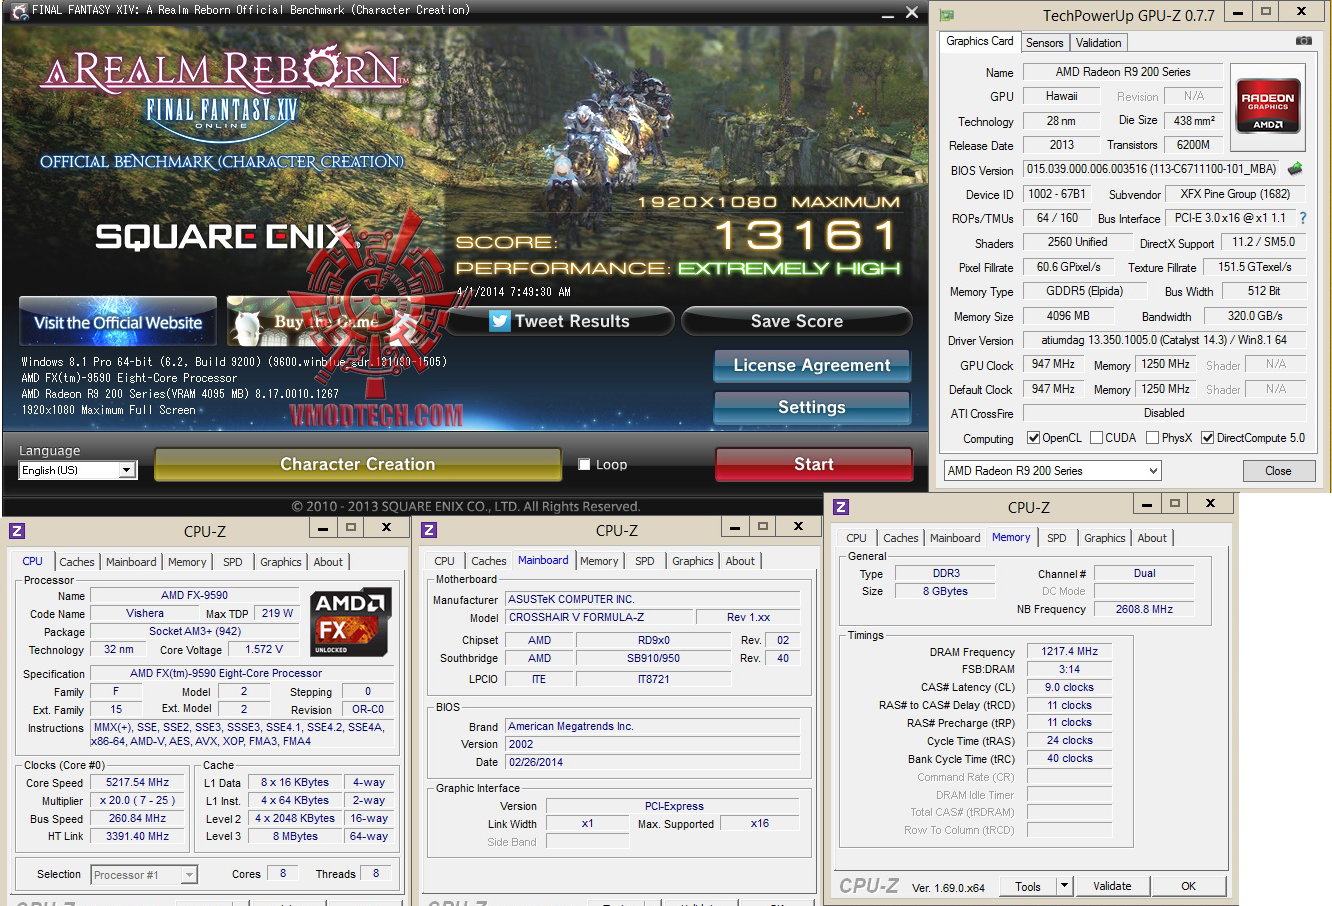Image resolution: width=1332 pixels, height=906 pixels.
Task: Click the DRAM Frequency value '1217.4 MHz'
Action: coord(1069,651)
